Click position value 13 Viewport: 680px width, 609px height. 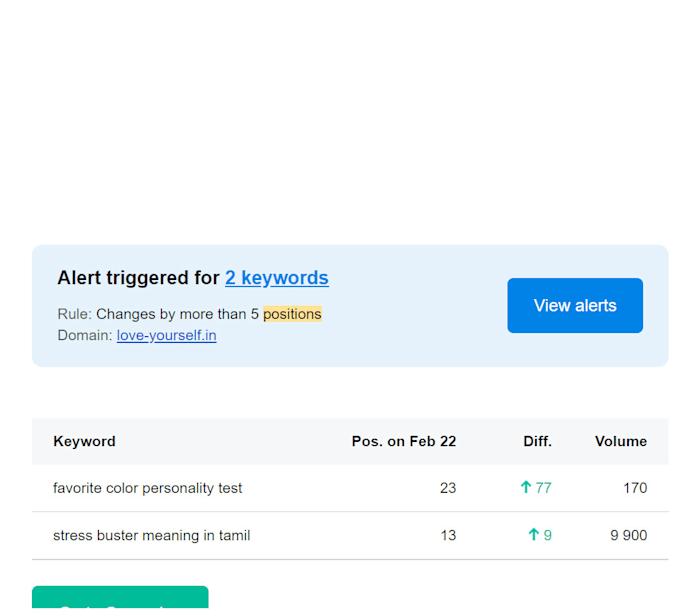[x=448, y=535]
